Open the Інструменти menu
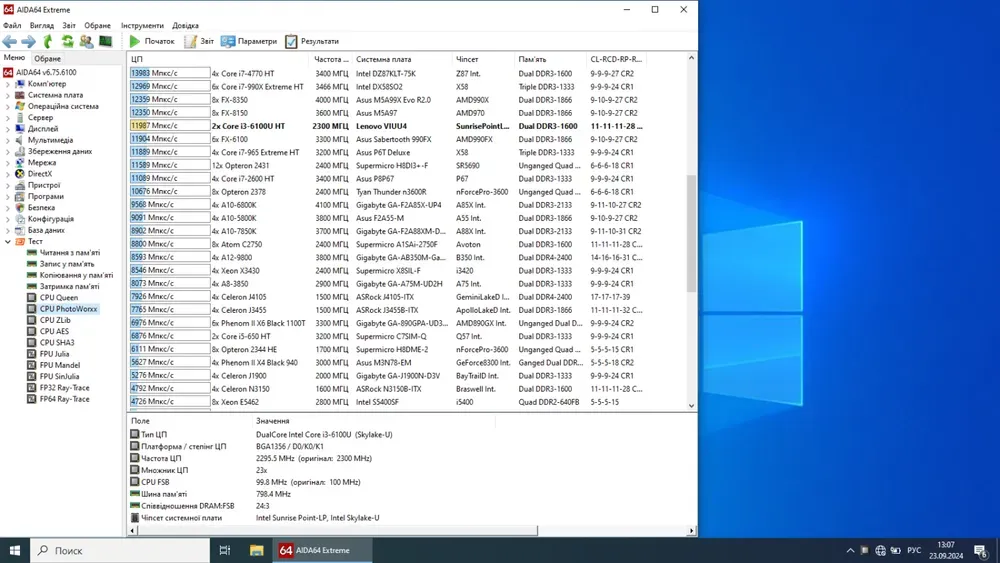1000x563 pixels. tap(142, 25)
